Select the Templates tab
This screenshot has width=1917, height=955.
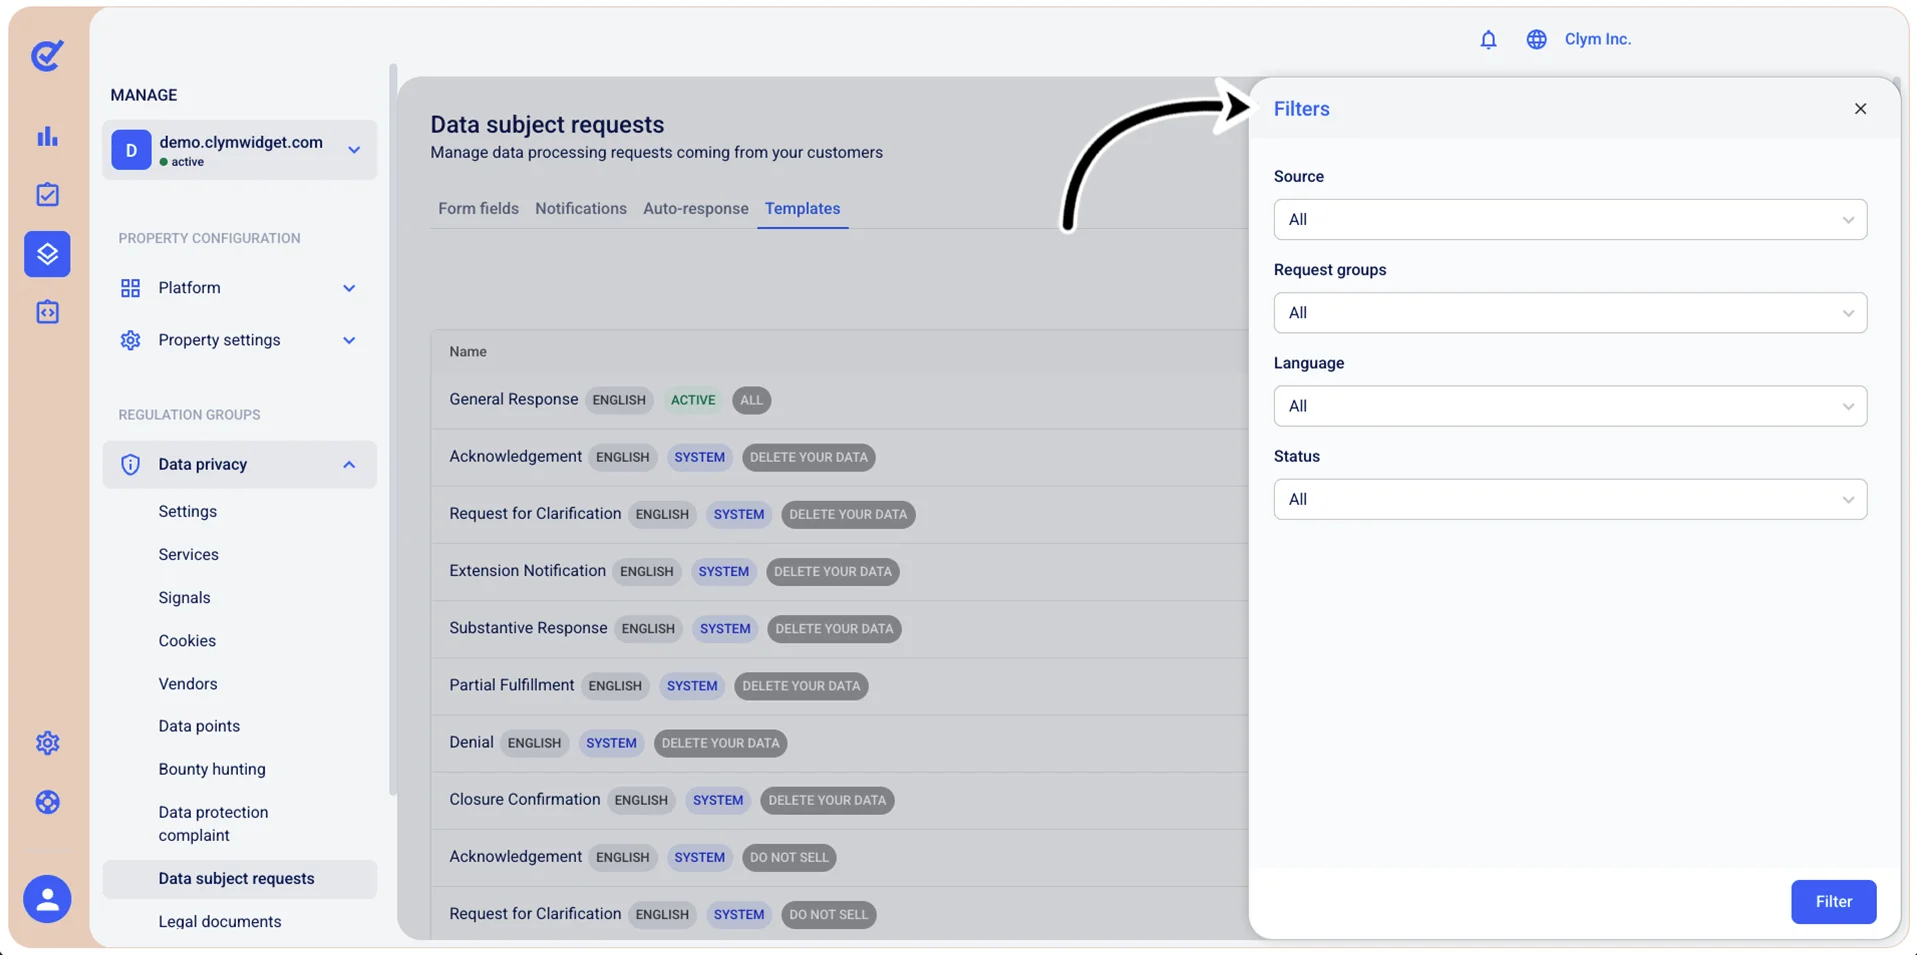pos(802,208)
